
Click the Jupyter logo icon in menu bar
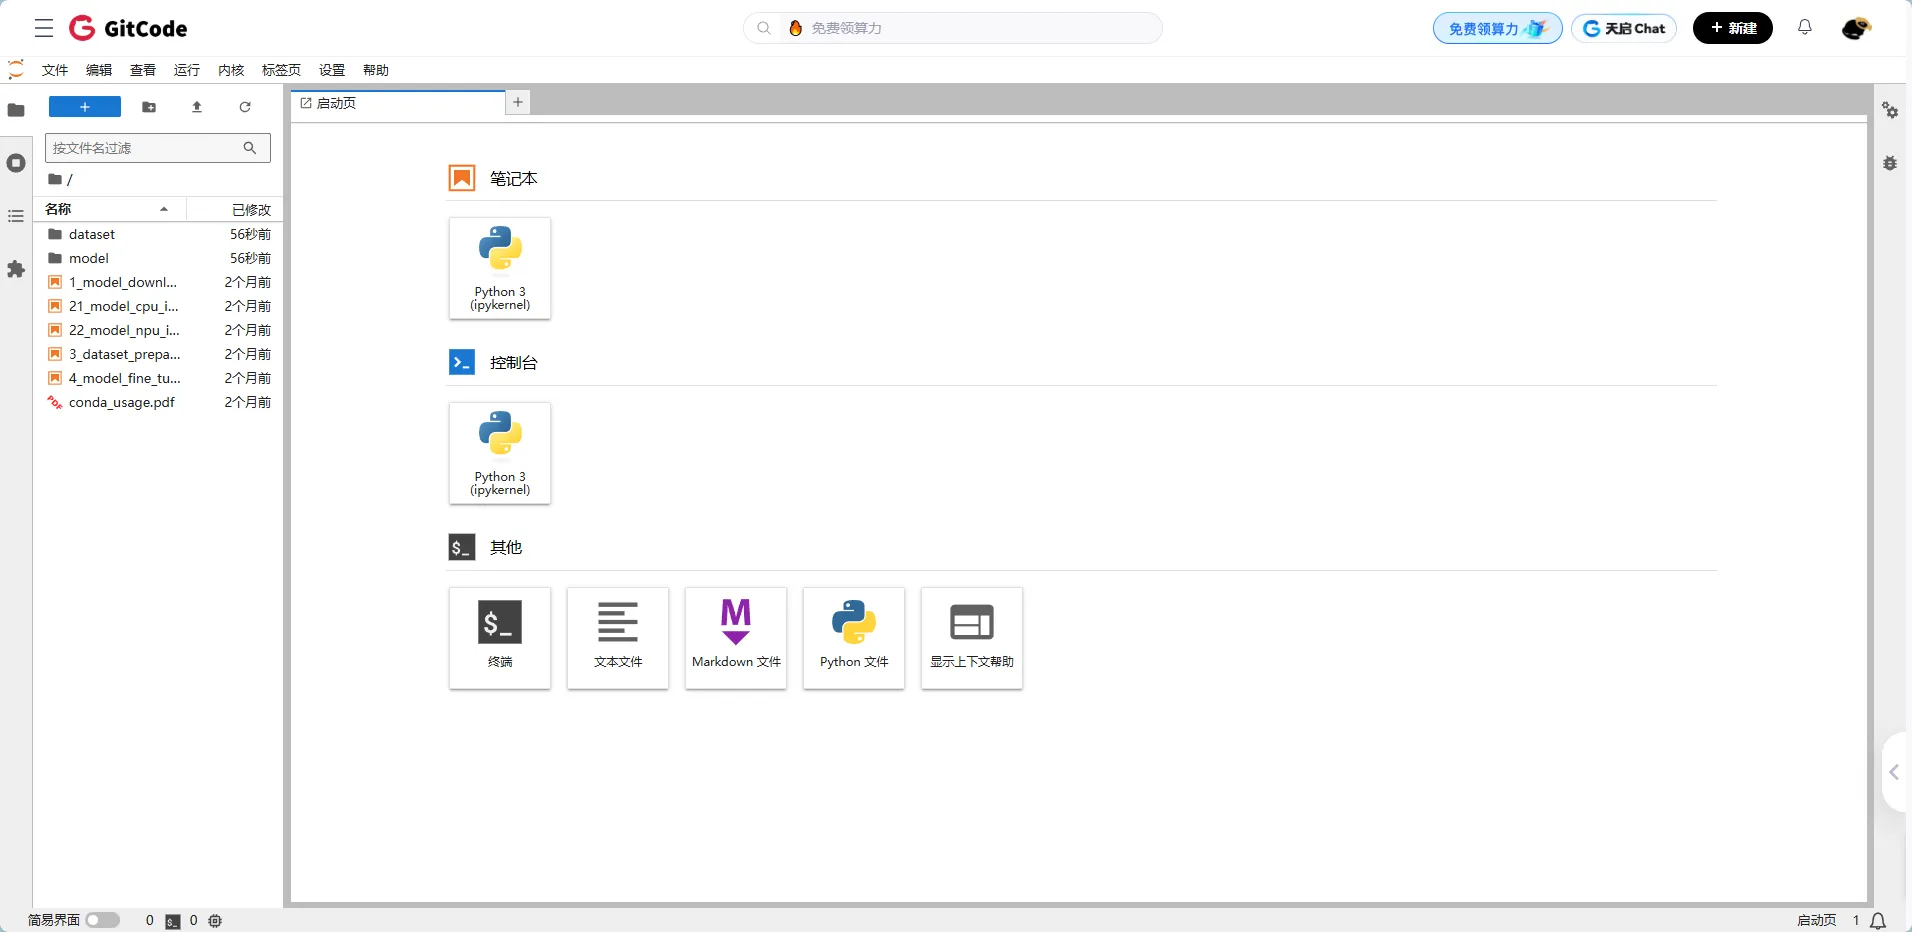[x=16, y=69]
